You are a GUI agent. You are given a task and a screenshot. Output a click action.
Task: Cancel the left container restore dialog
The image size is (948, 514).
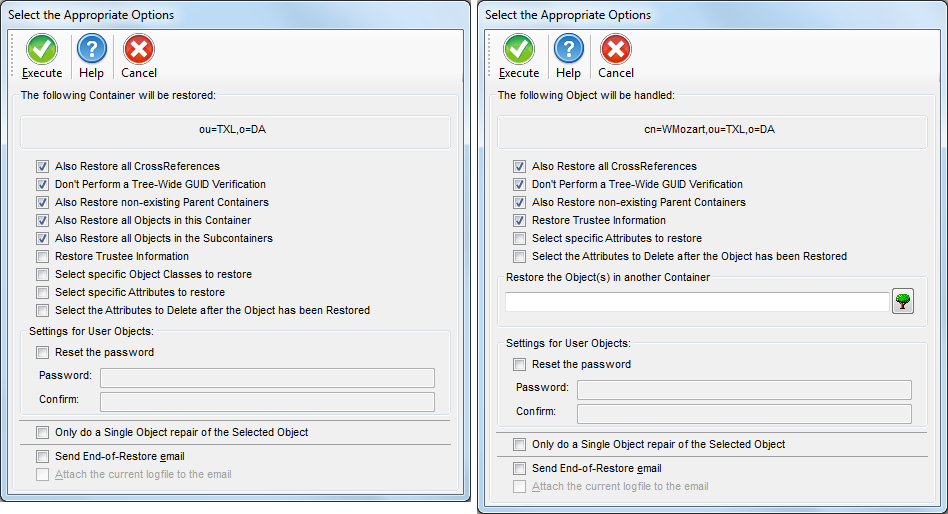pos(138,57)
